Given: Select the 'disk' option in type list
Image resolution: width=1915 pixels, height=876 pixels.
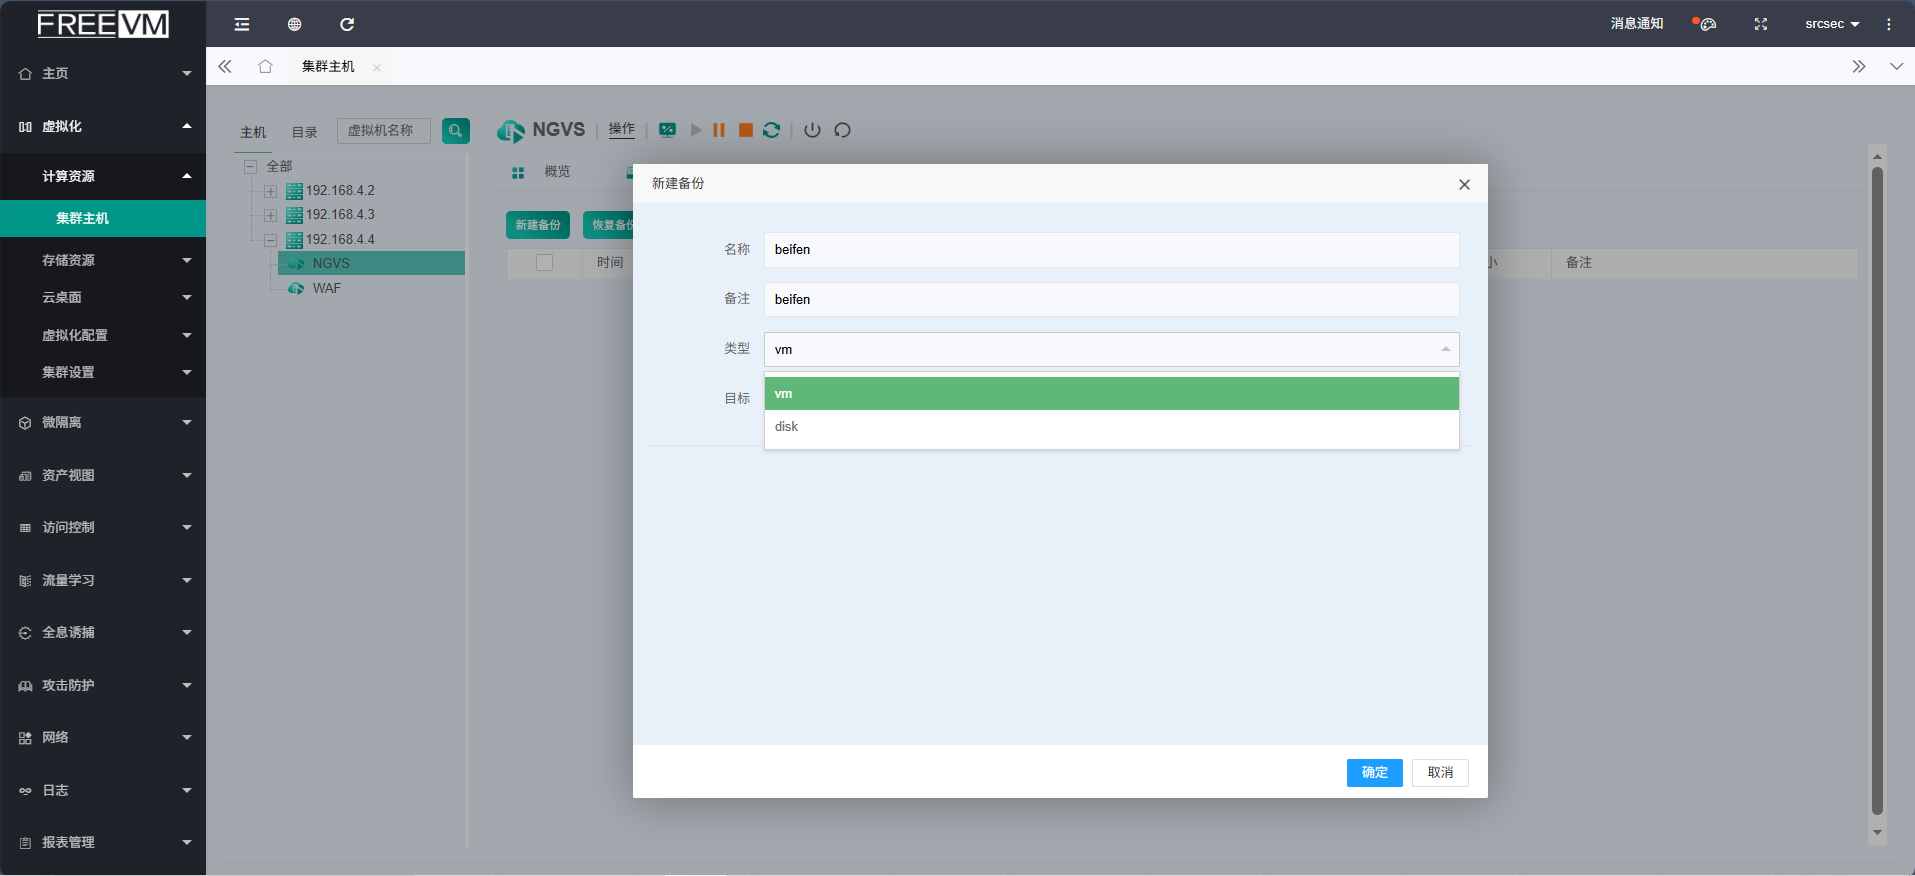Looking at the screenshot, I should tap(1110, 427).
